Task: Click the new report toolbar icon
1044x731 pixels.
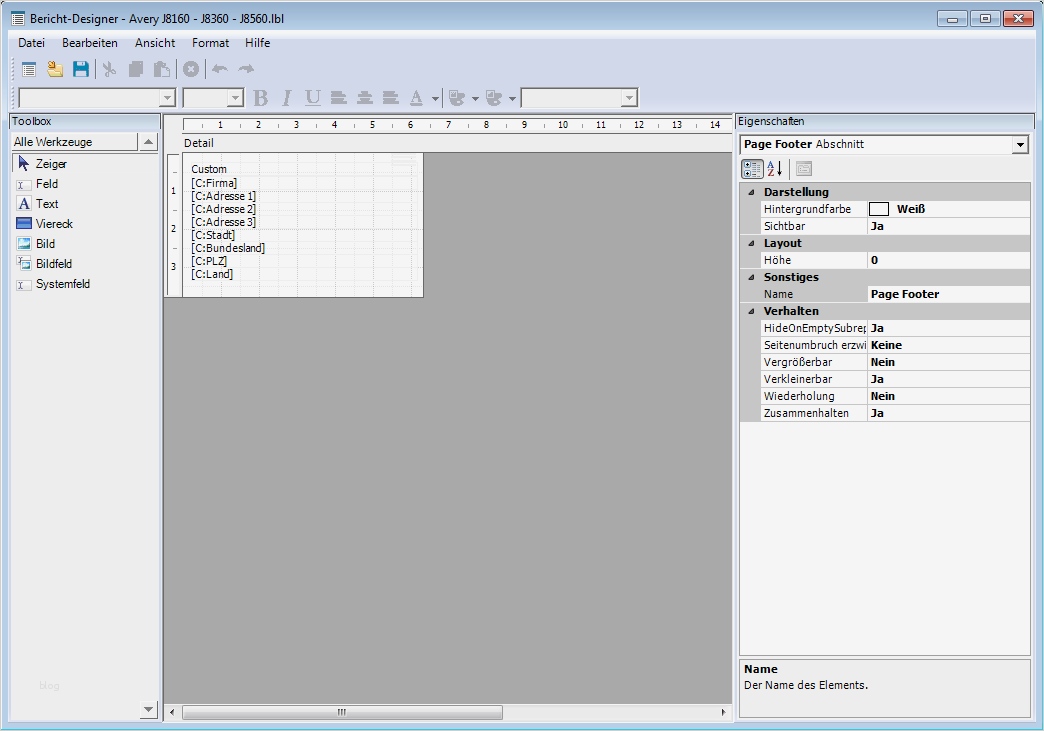Action: 29,69
